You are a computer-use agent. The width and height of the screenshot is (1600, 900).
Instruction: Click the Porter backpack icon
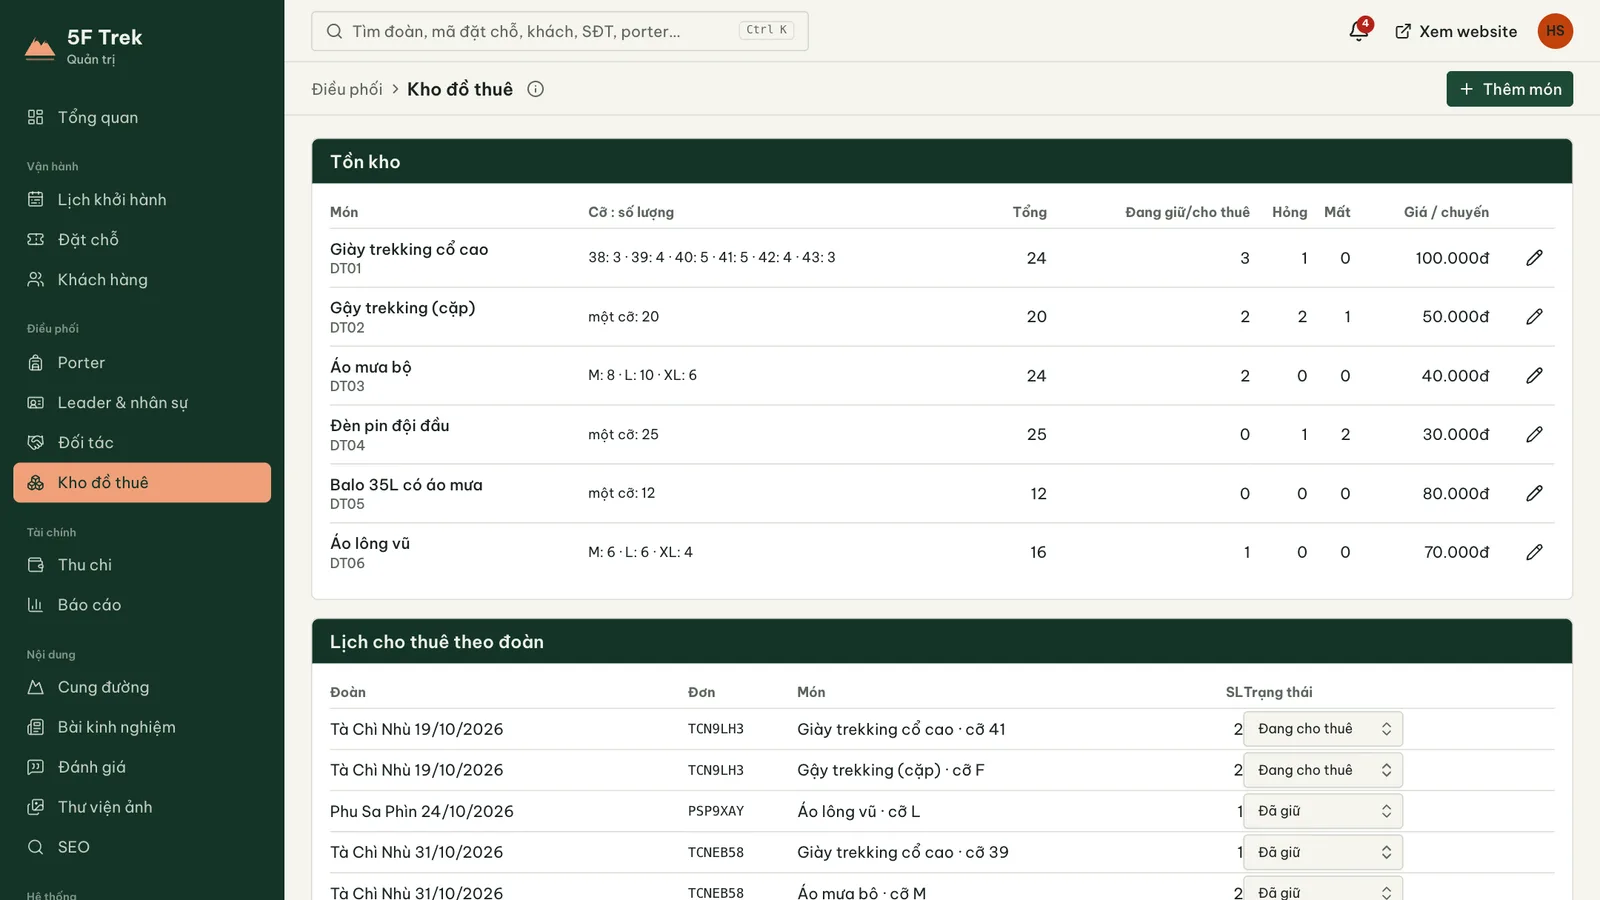36,363
